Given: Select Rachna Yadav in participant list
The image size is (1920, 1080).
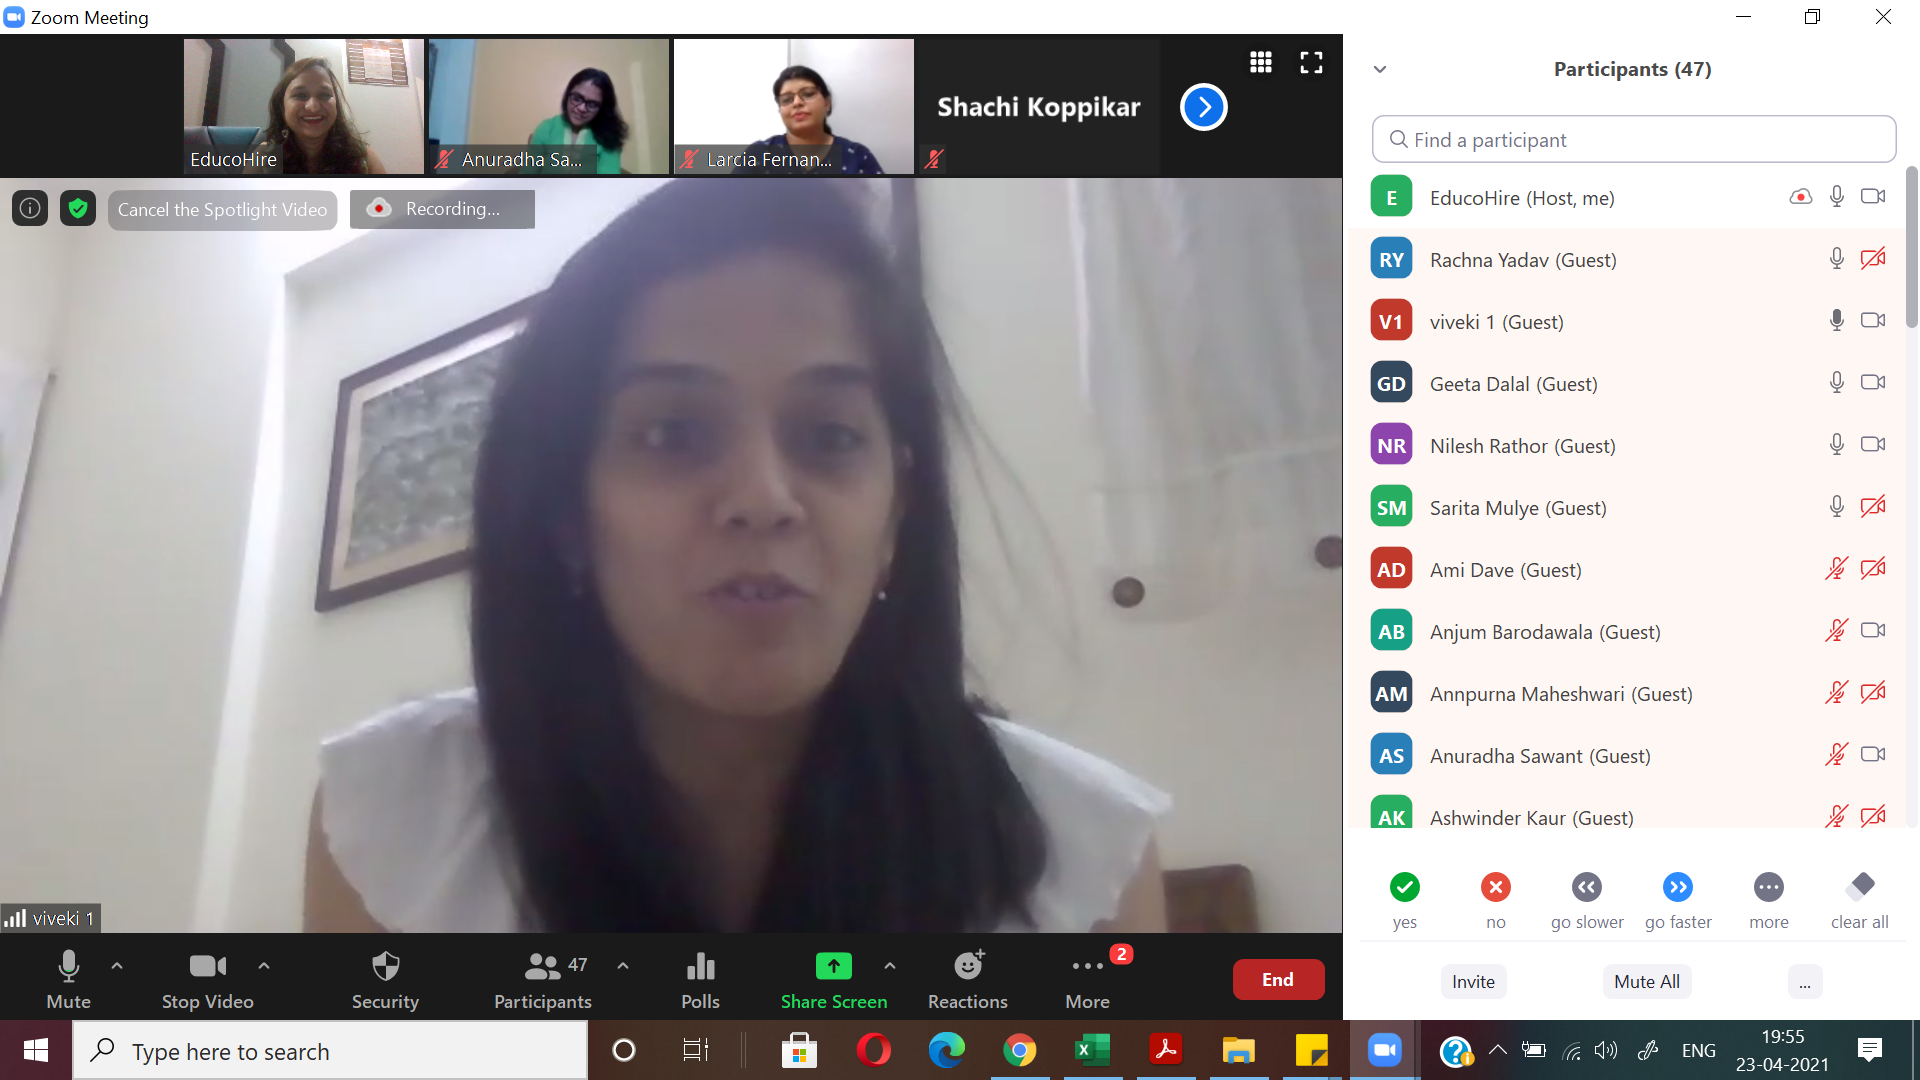Looking at the screenshot, I should pyautogui.click(x=1522, y=260).
